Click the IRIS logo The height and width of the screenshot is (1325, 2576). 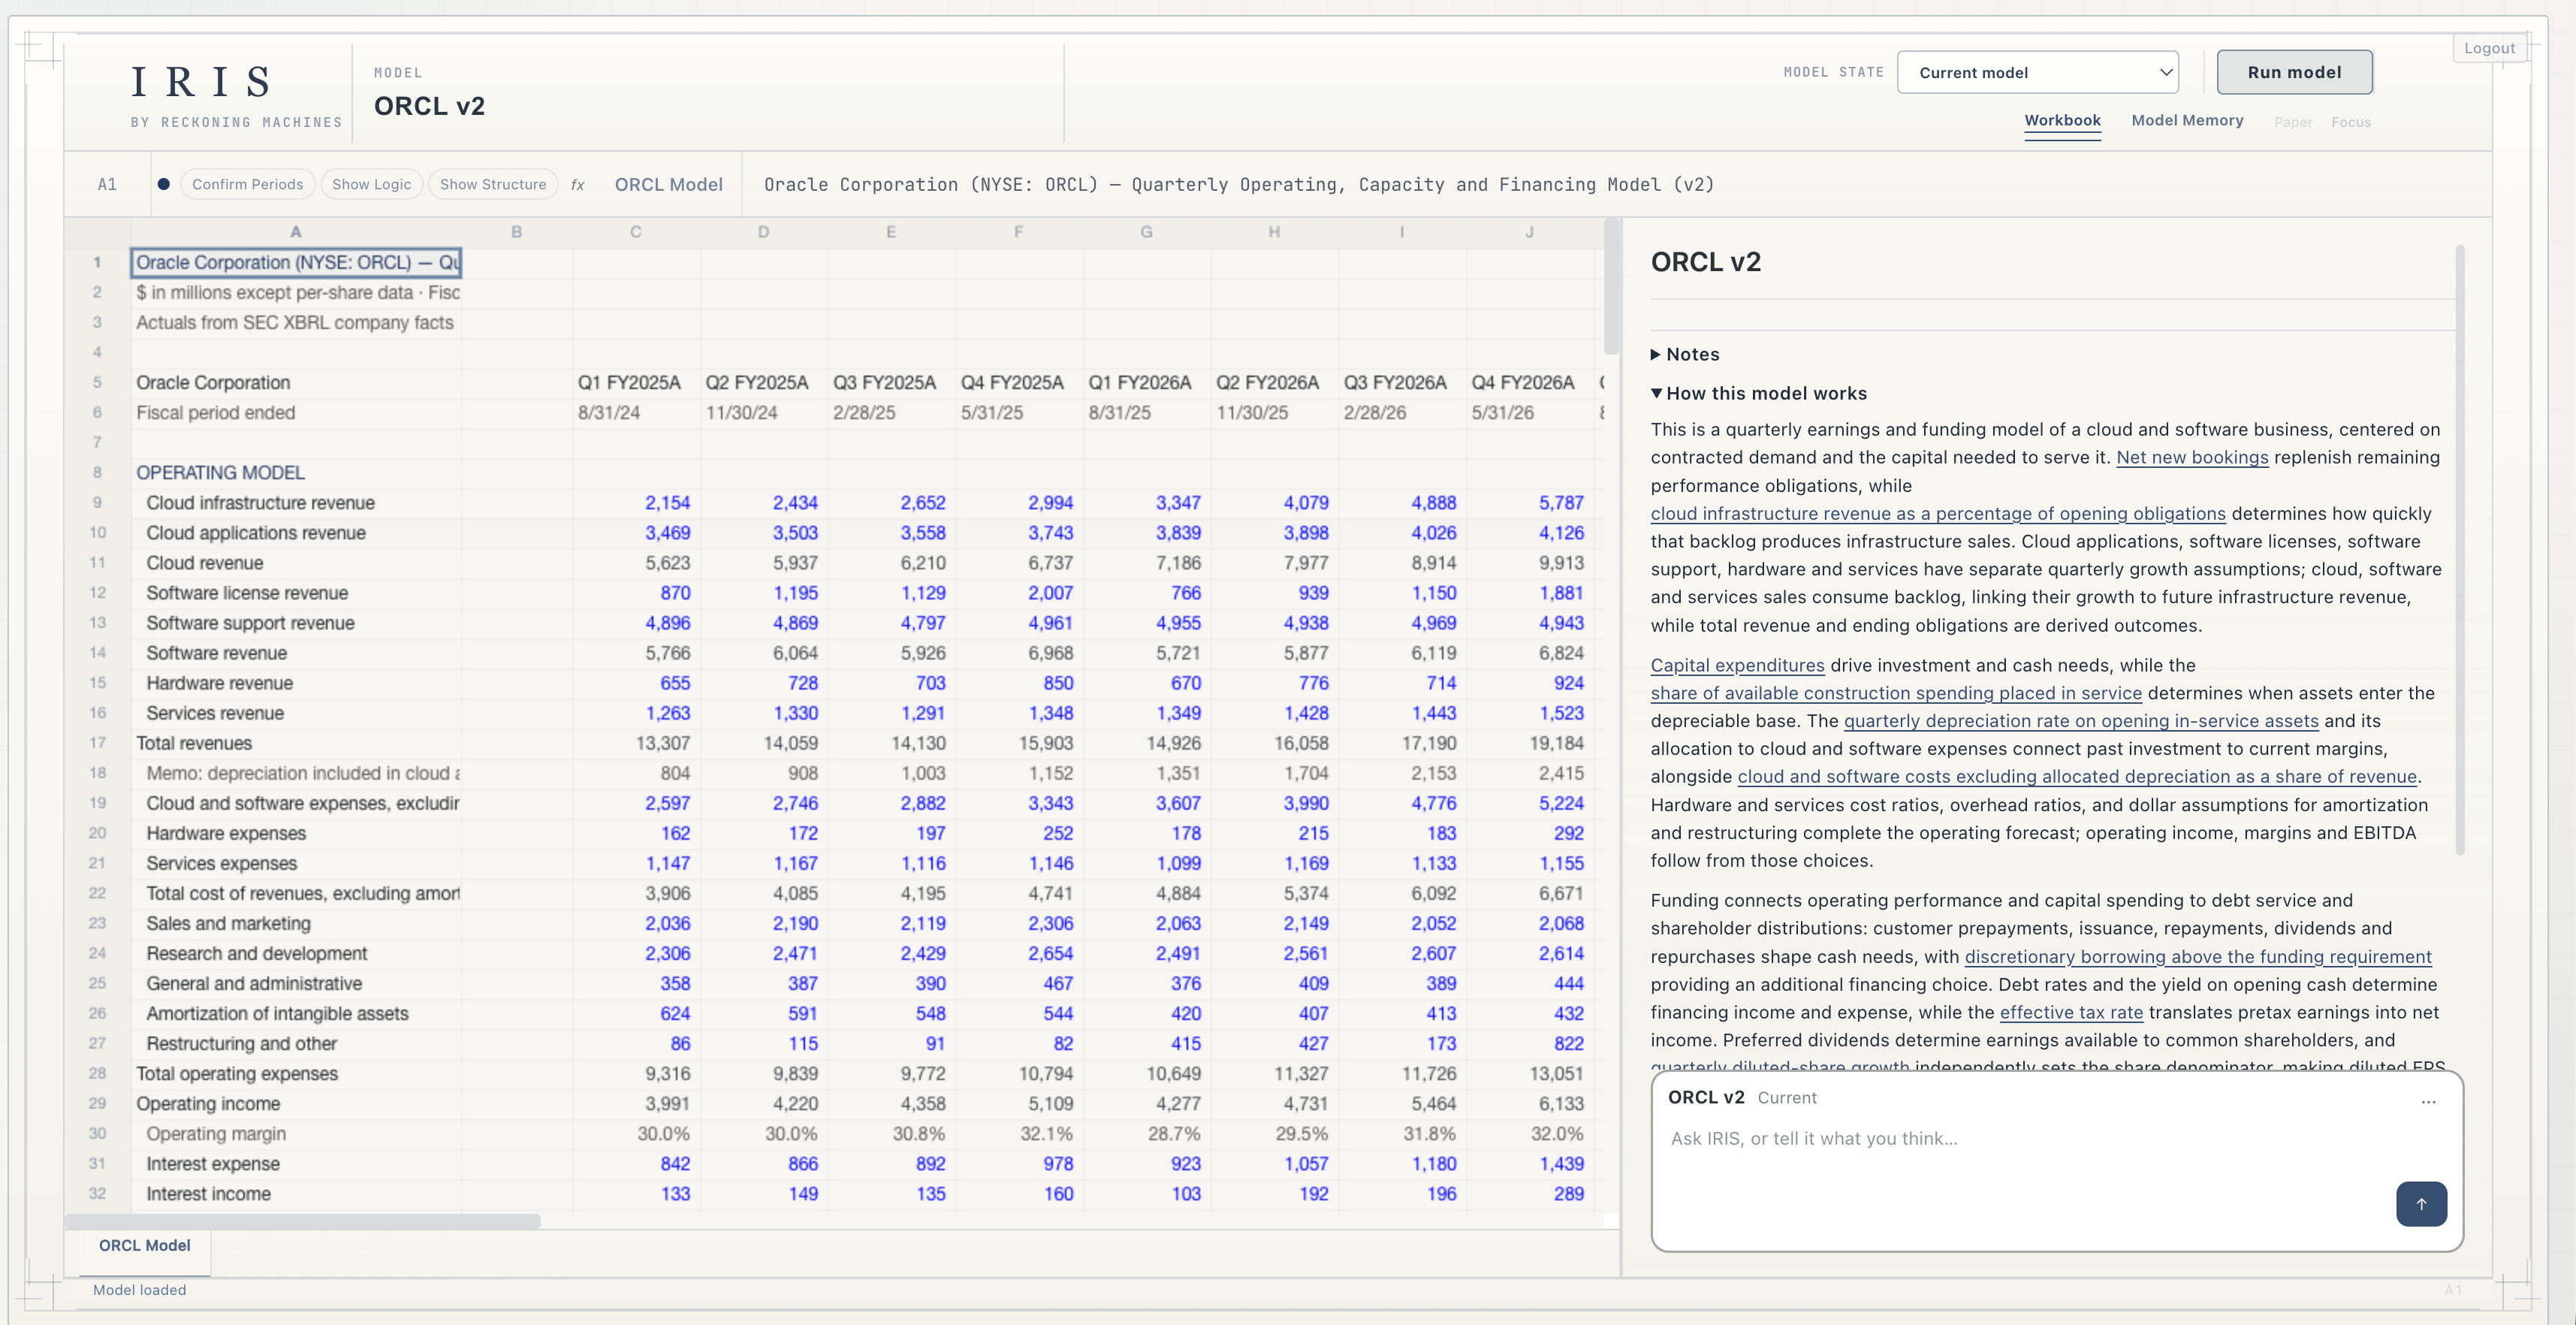click(201, 82)
